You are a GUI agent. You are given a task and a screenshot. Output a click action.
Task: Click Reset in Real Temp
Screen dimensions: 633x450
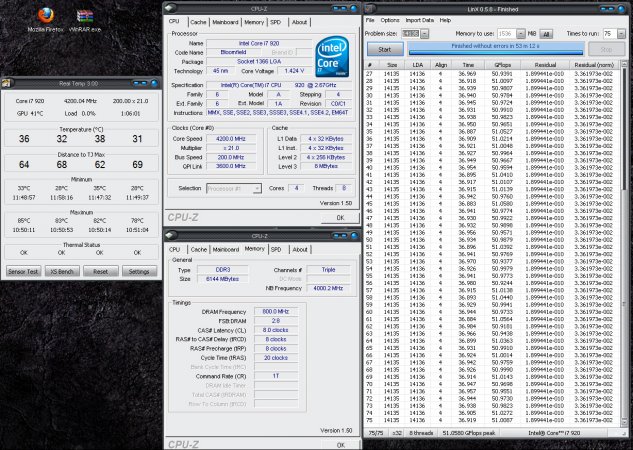click(x=101, y=272)
